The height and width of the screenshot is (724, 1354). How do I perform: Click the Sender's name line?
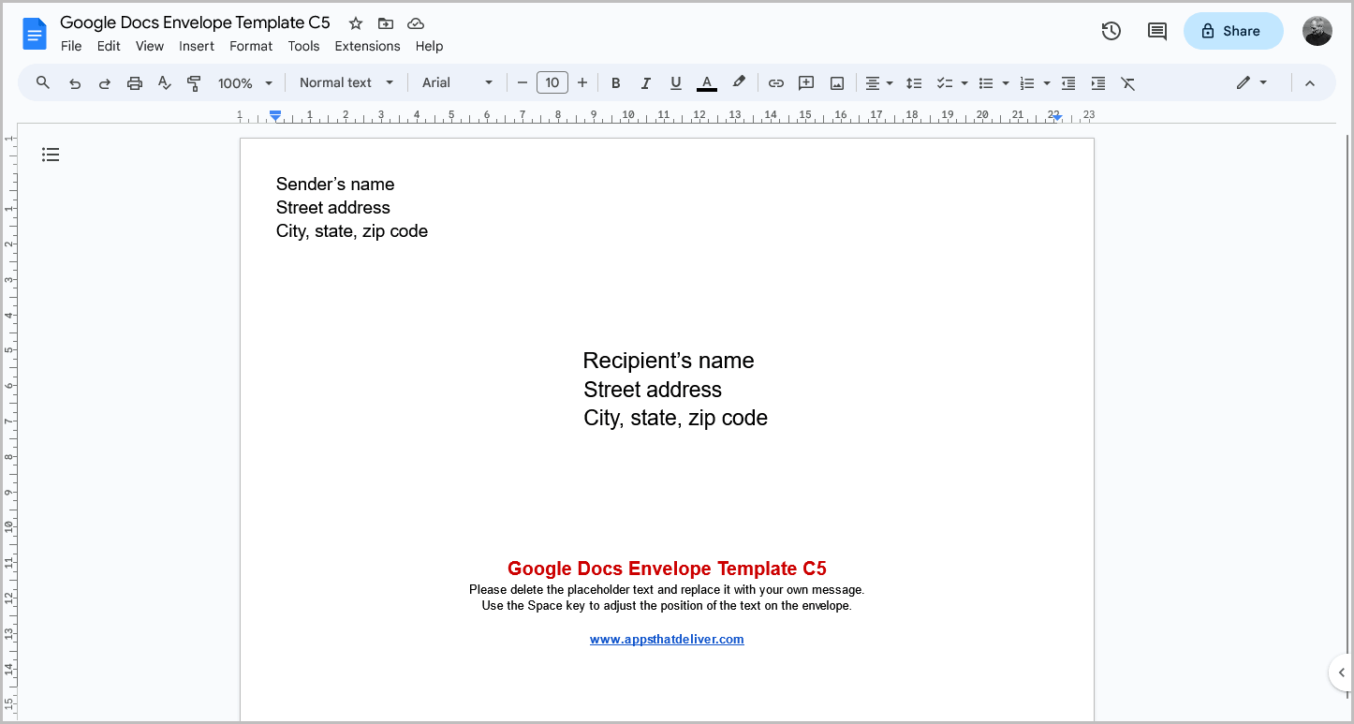[335, 184]
